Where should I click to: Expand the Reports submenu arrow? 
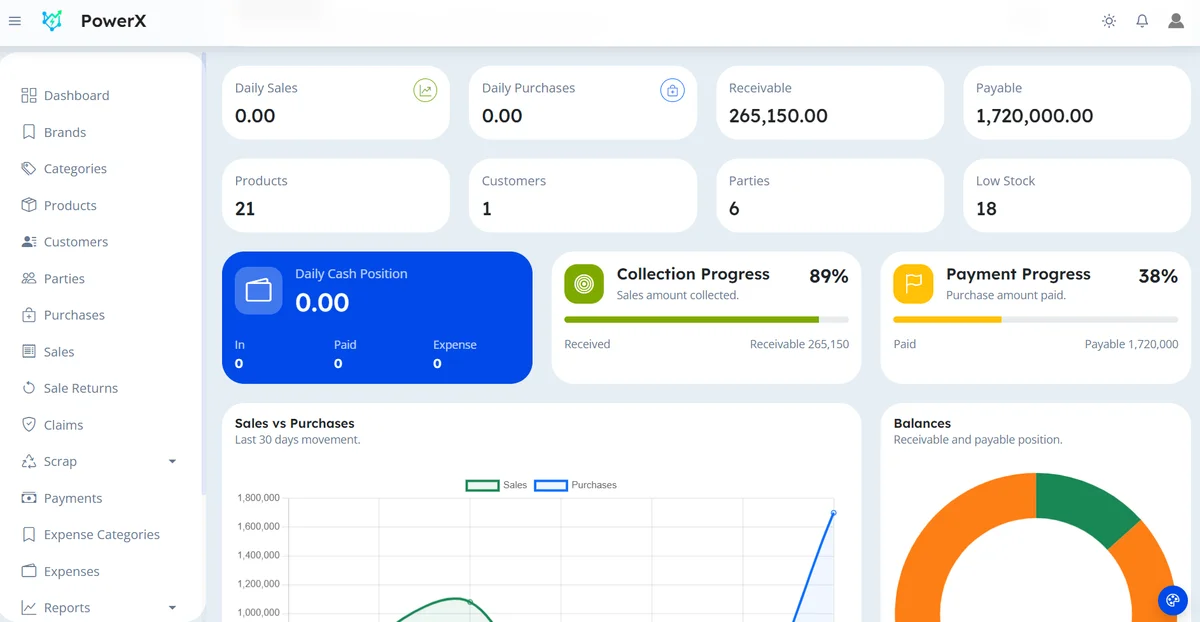172,608
